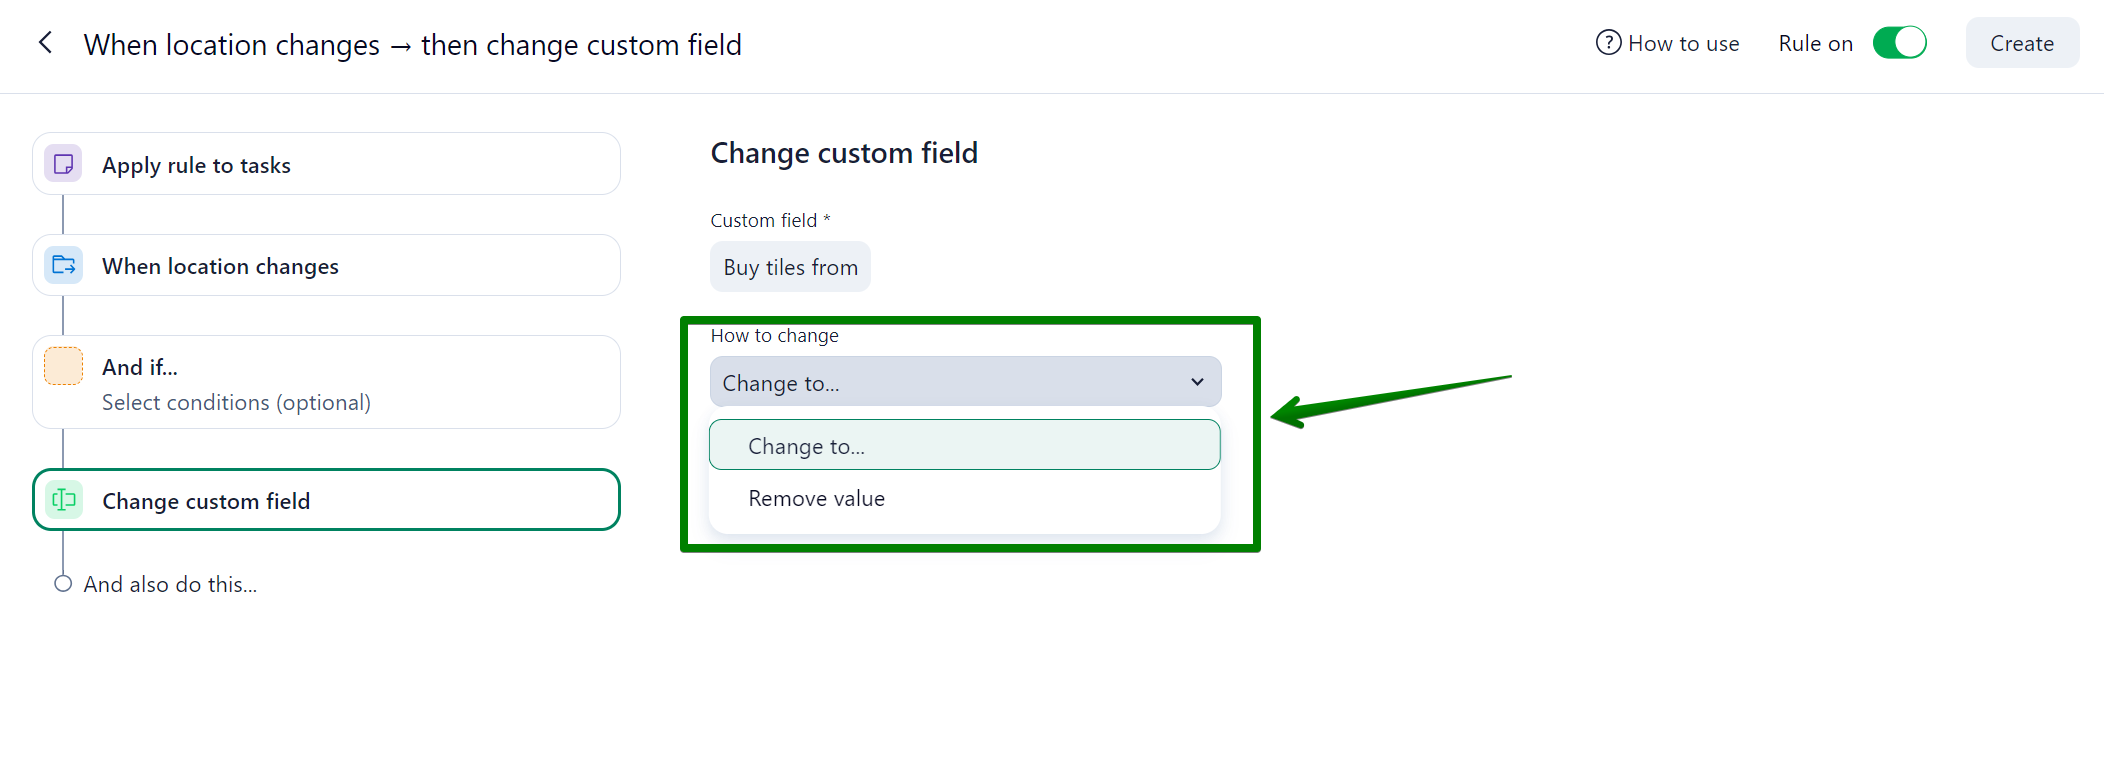
Task: Click the How to use help icon
Action: pos(1608,43)
